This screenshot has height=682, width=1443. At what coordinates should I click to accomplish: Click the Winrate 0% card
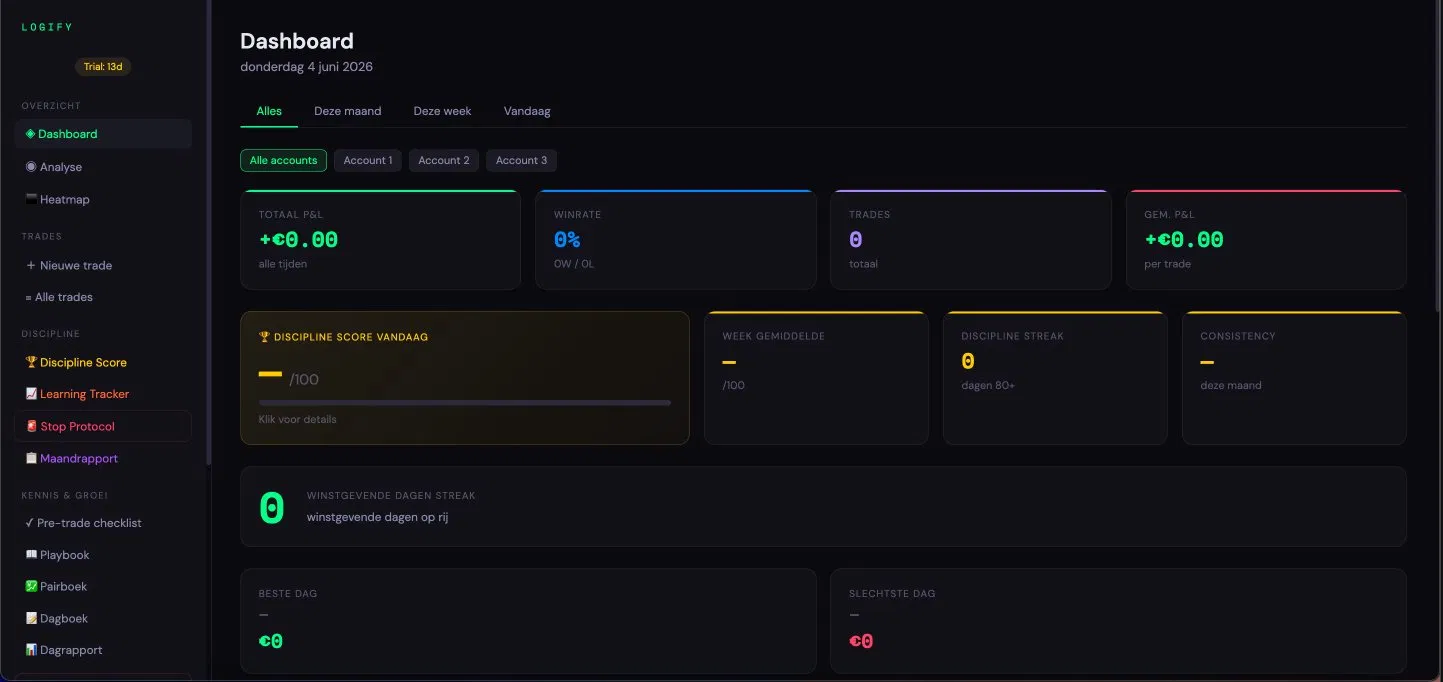[676, 240]
